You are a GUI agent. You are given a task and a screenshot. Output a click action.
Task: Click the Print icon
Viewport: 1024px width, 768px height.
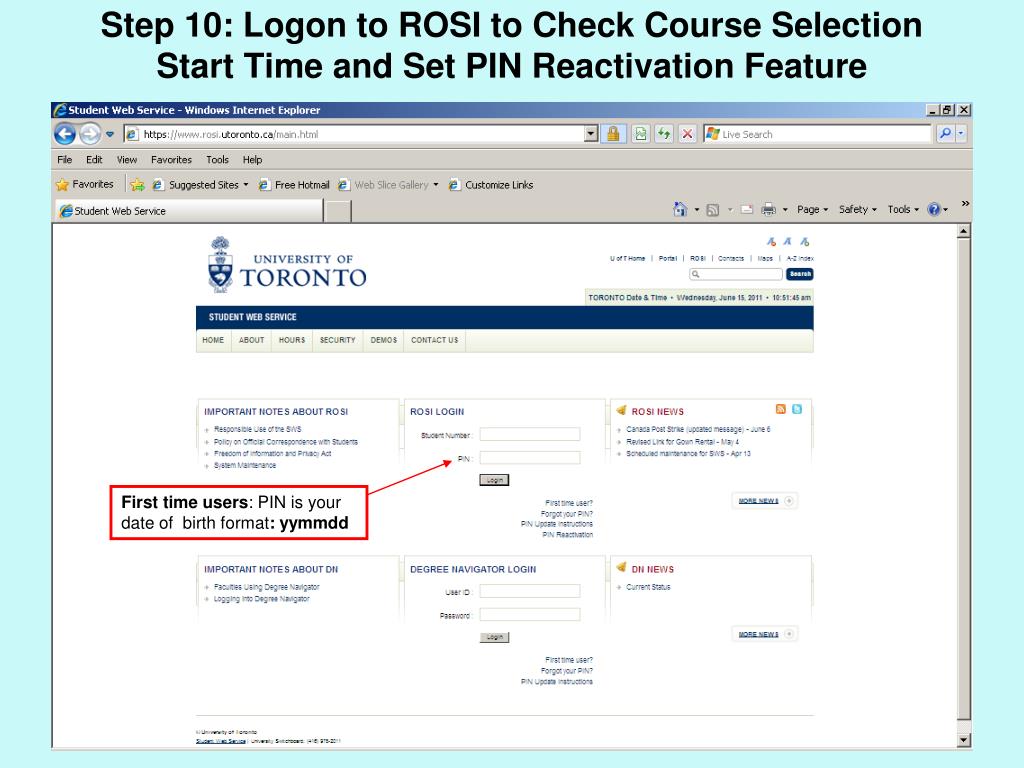tap(769, 210)
